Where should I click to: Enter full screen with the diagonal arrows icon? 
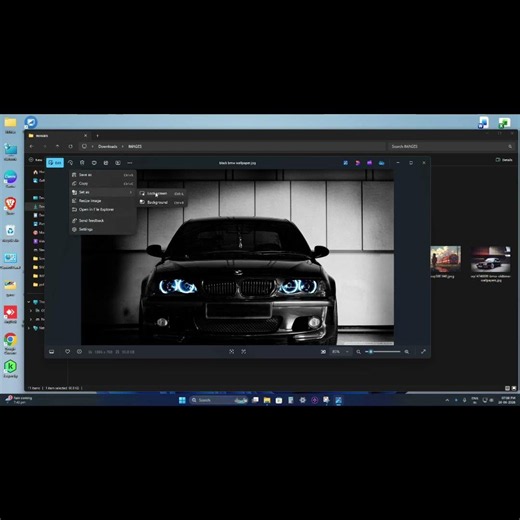(x=423, y=352)
